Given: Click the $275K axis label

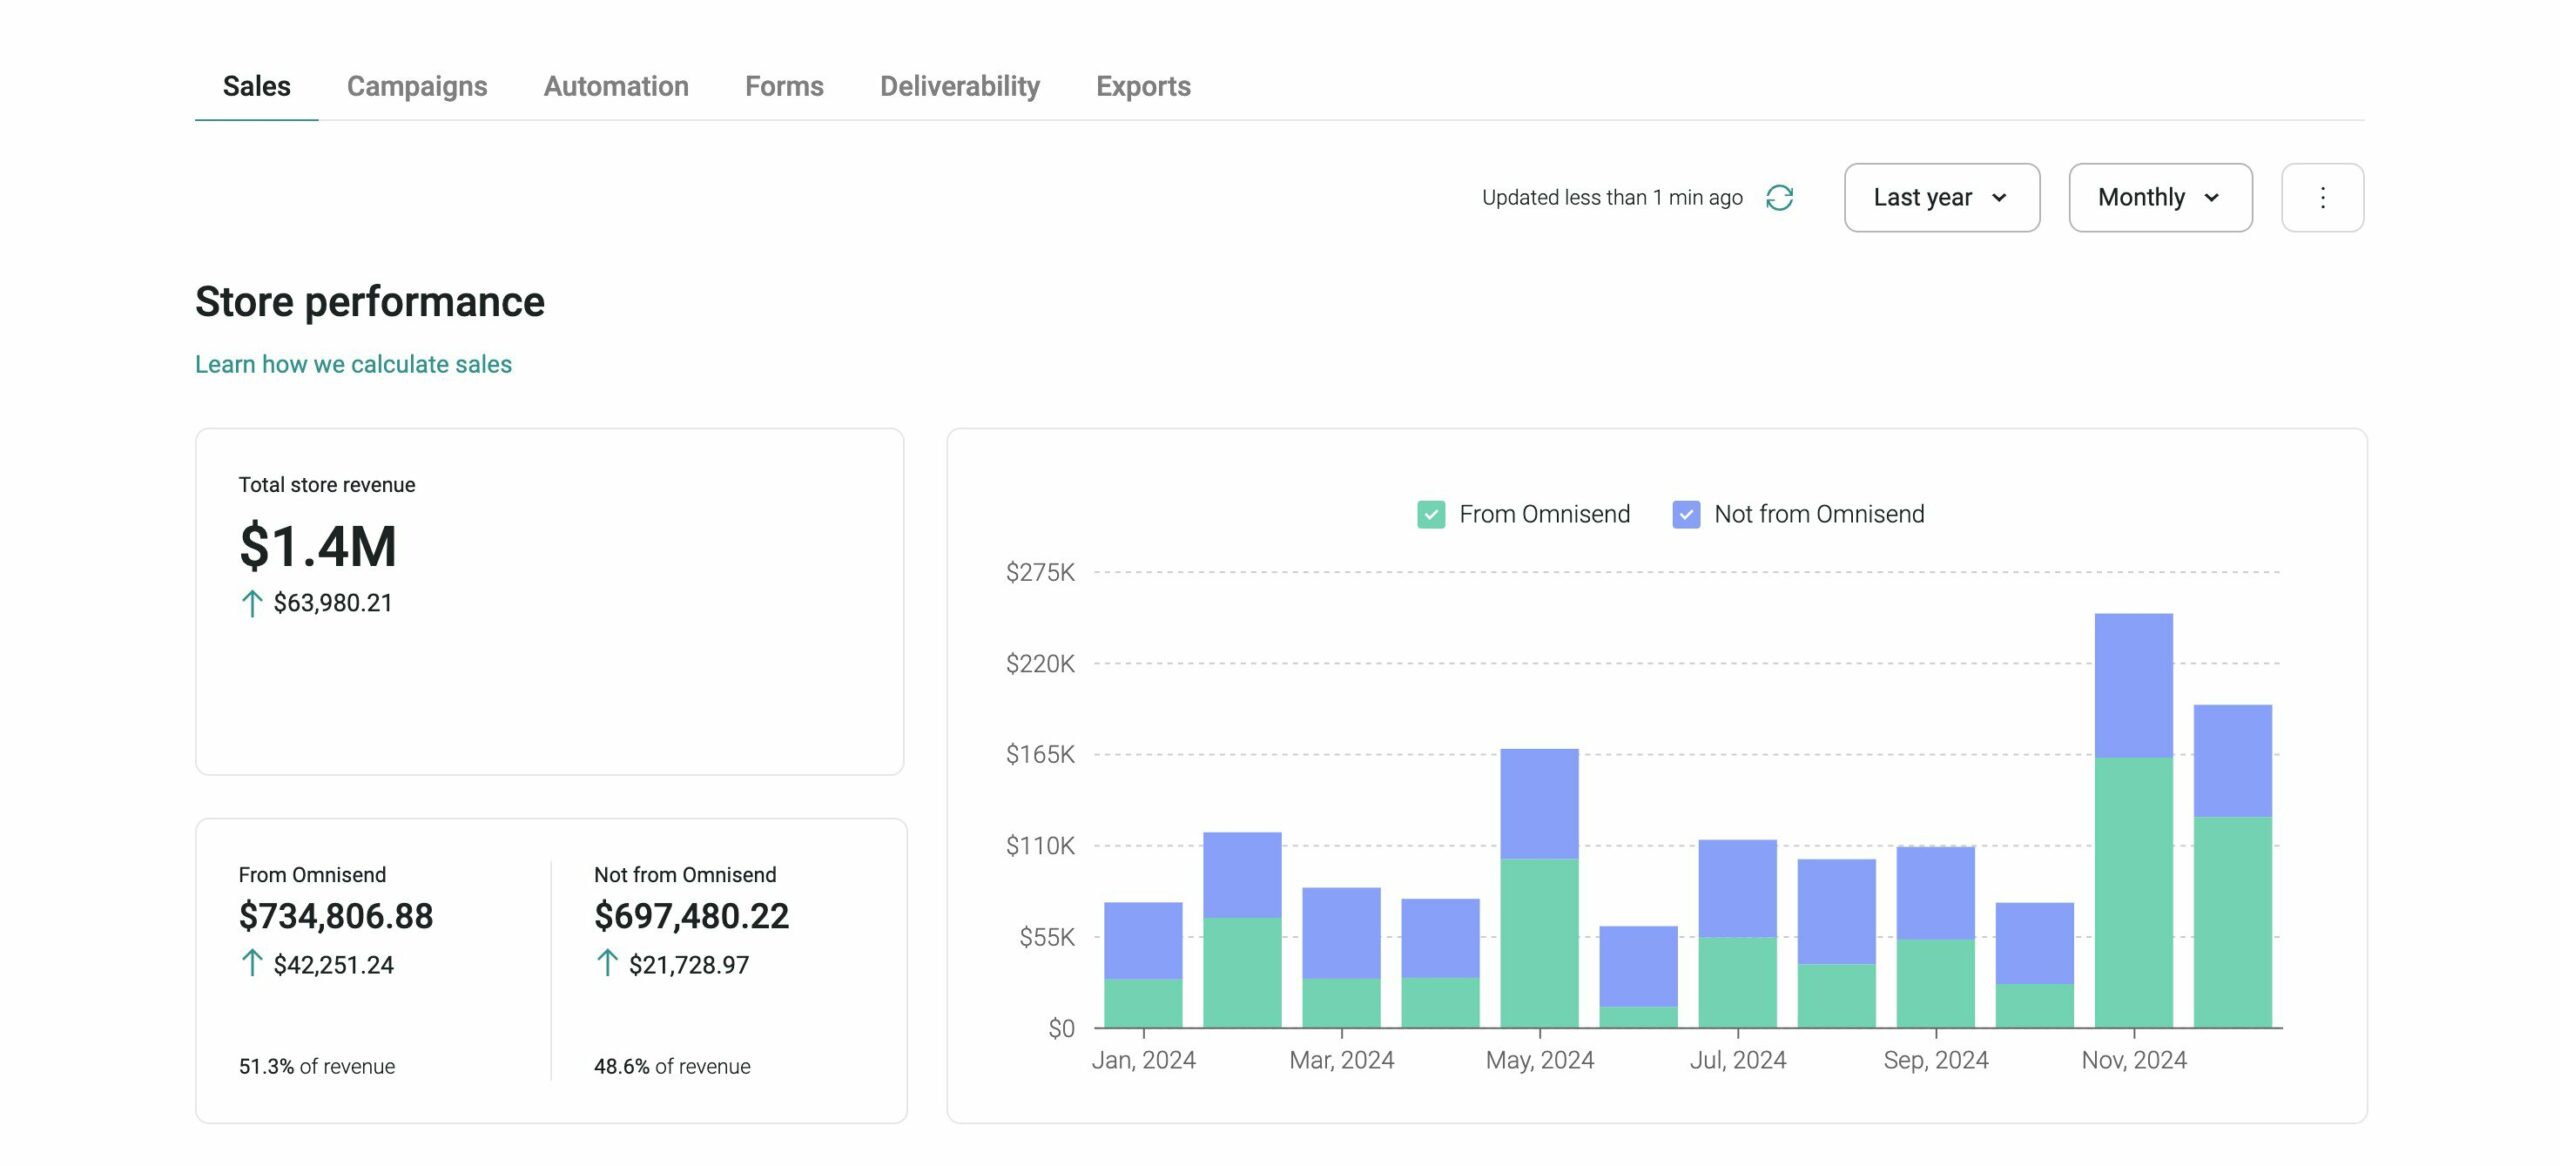Looking at the screenshot, I should tap(1040, 572).
